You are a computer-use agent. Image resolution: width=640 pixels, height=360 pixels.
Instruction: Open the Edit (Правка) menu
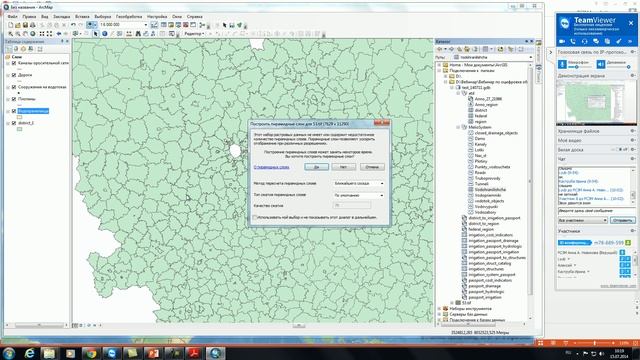tap(29, 17)
